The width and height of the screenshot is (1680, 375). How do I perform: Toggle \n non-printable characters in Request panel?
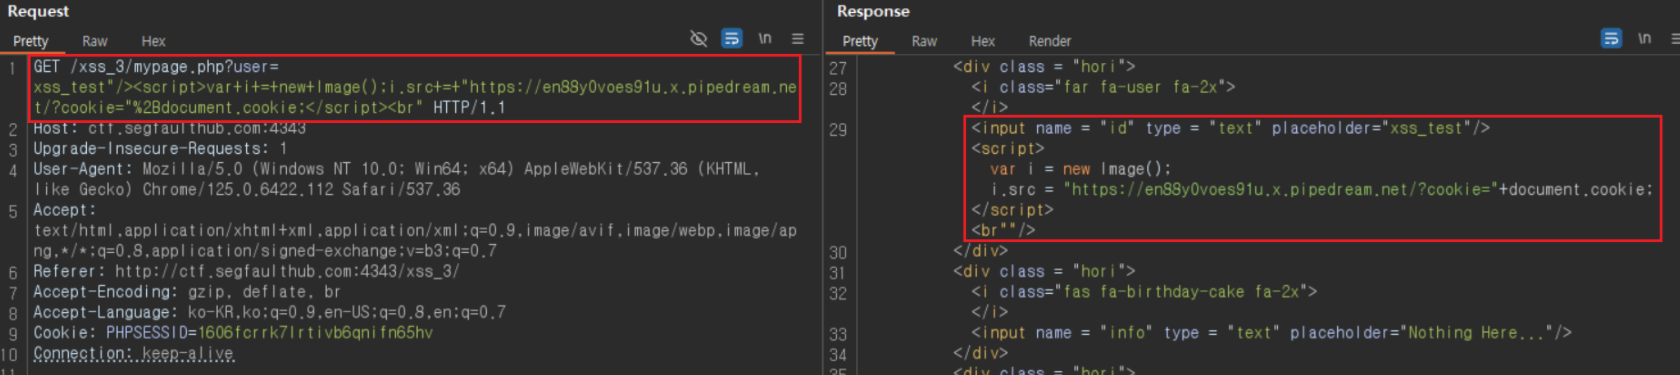point(765,39)
